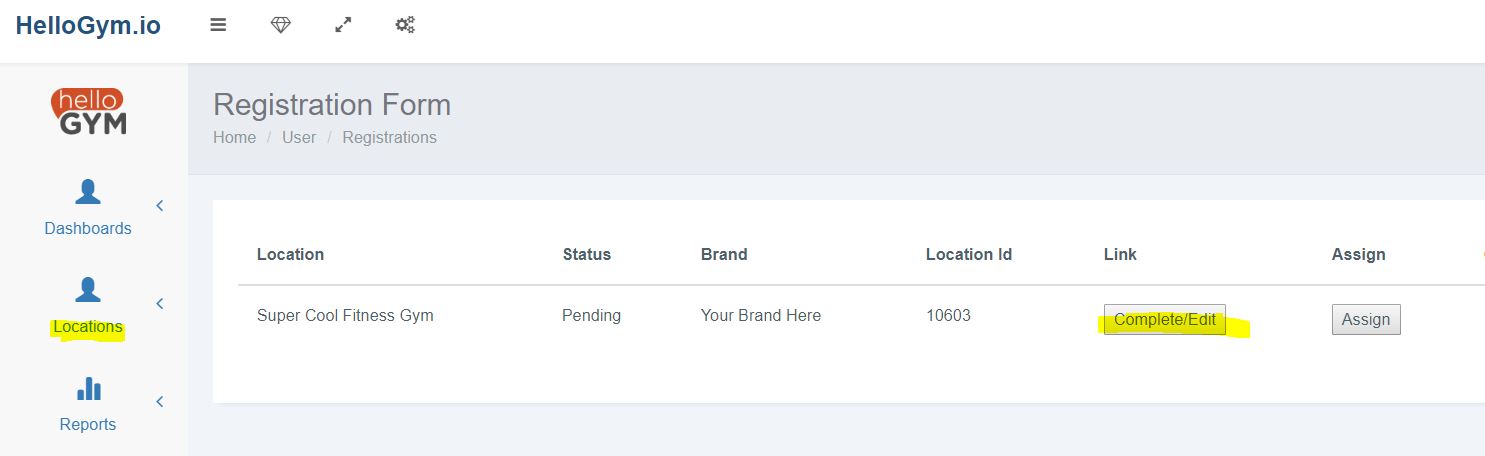Image resolution: width=1485 pixels, height=456 pixels.
Task: Click the Dashboards user icon
Action: coord(88,192)
